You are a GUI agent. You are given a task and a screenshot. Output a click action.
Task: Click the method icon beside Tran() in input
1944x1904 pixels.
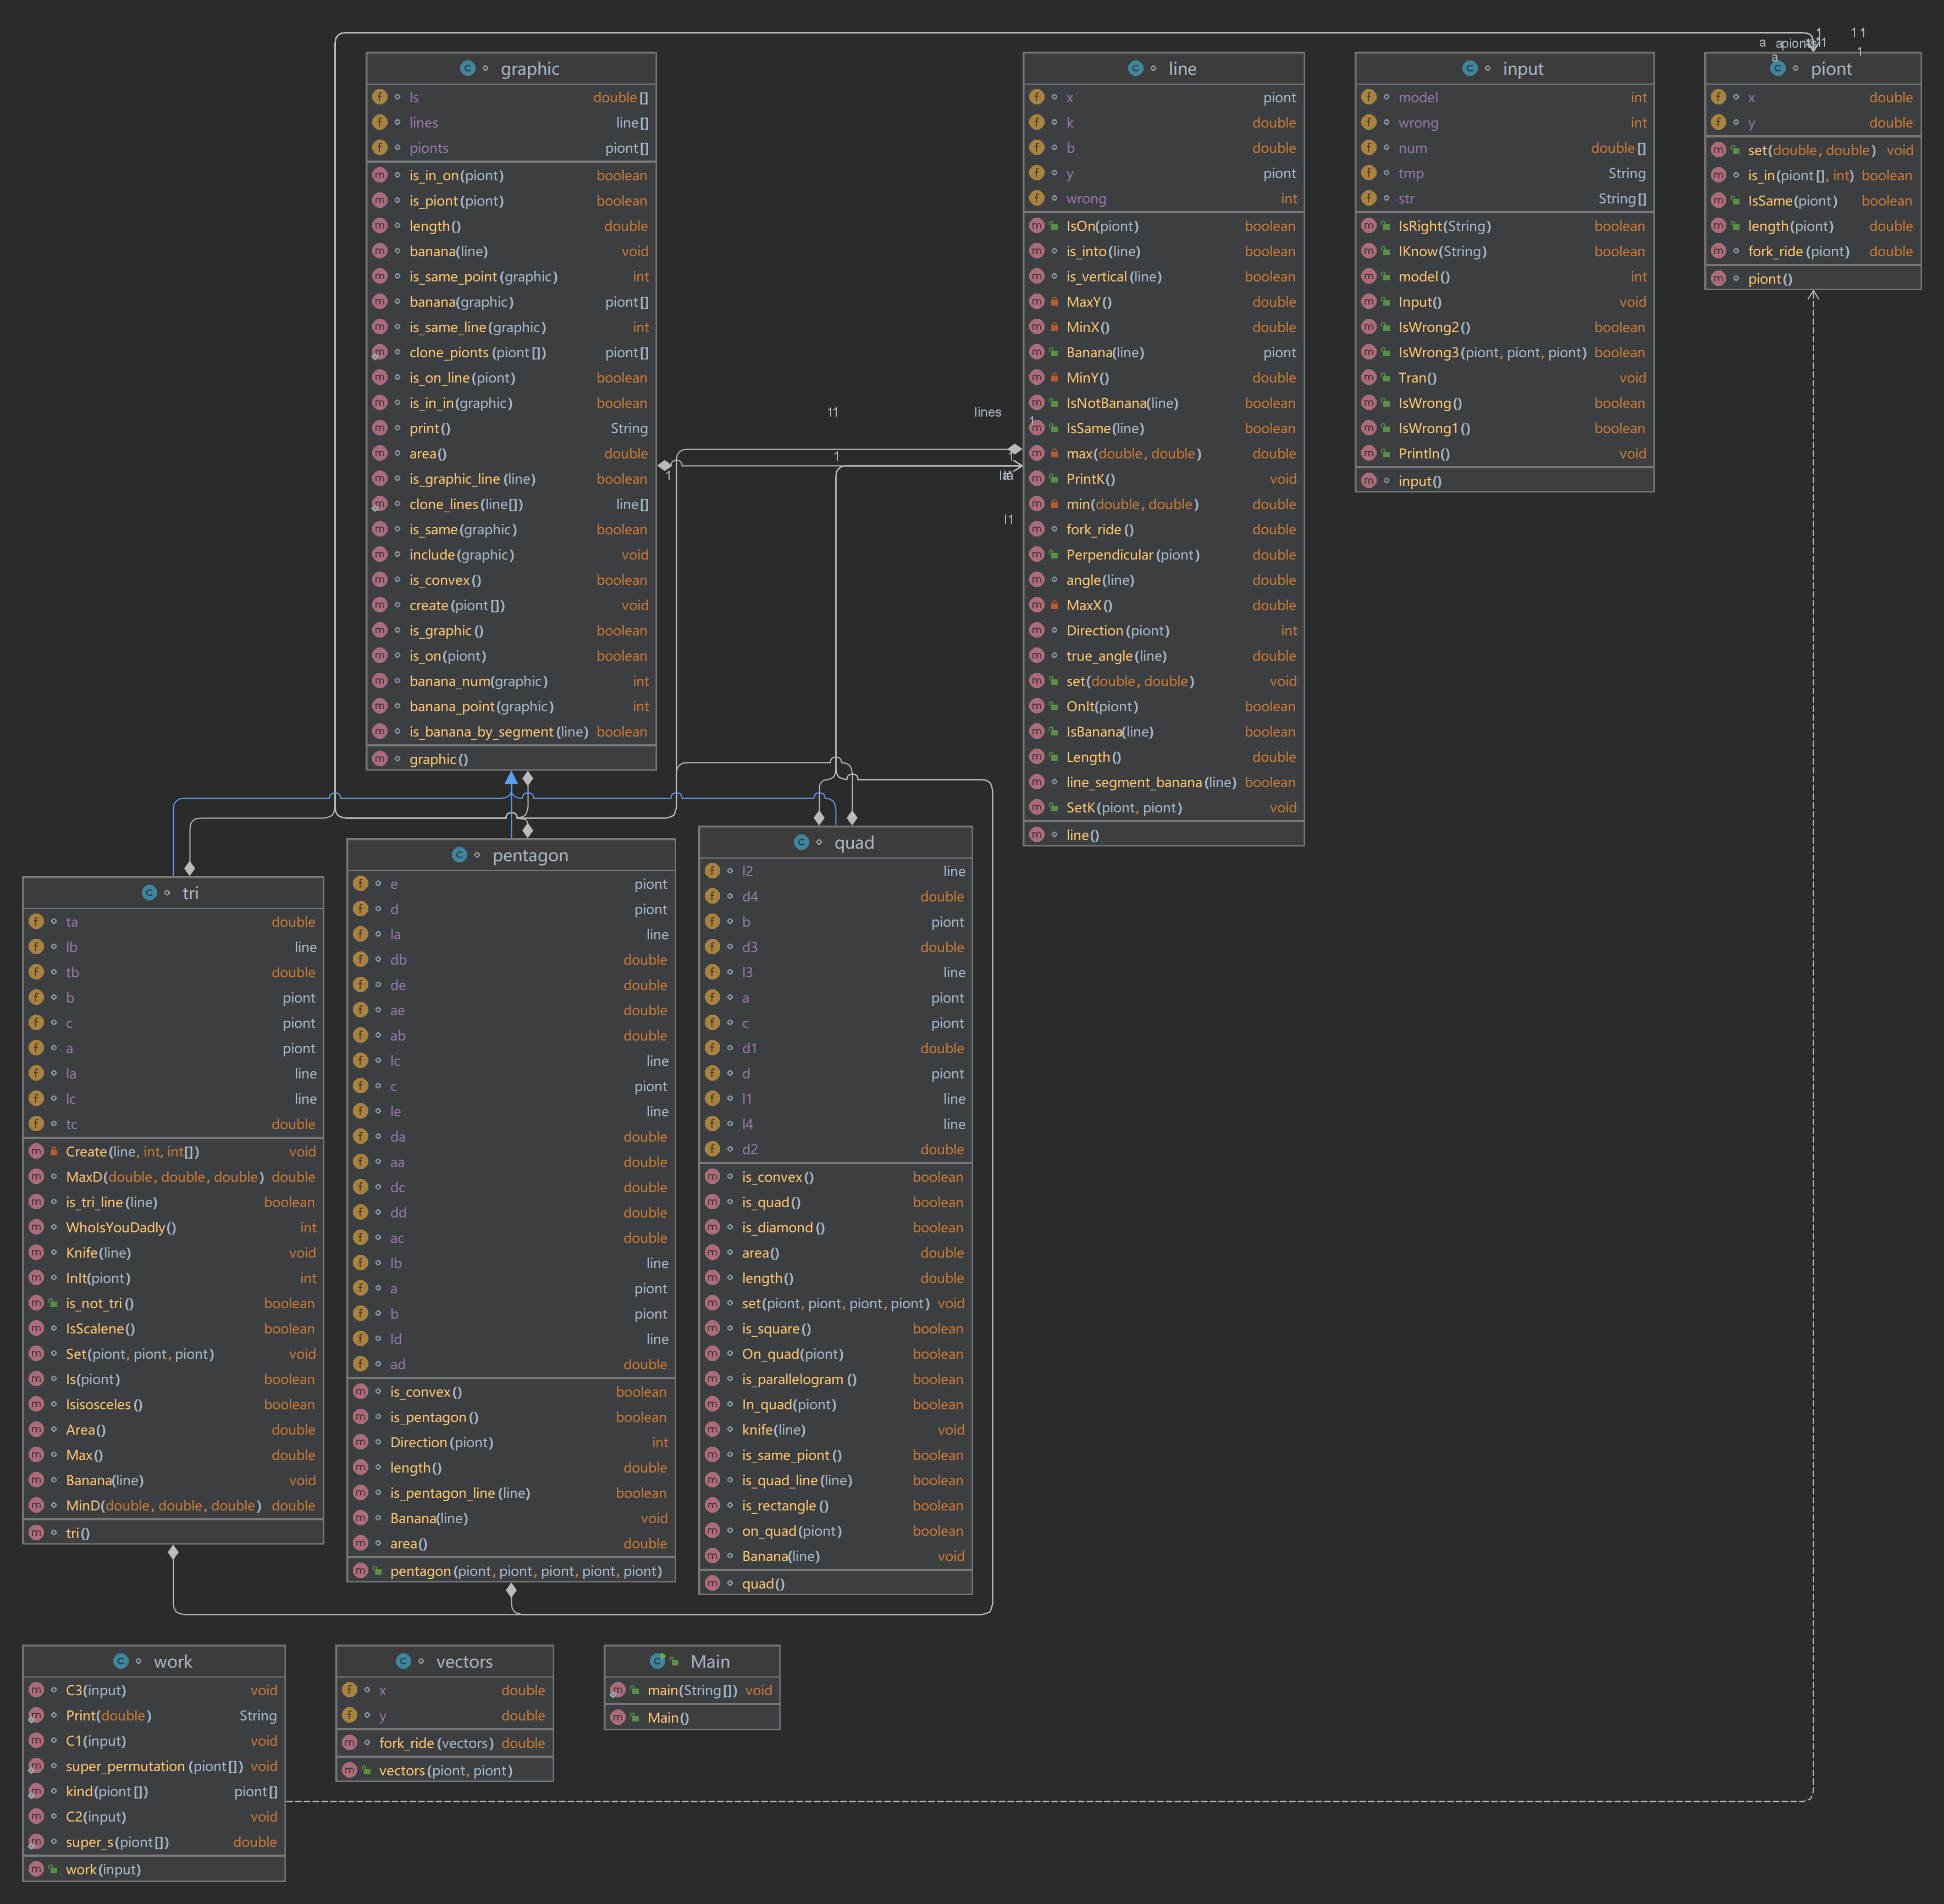click(x=1369, y=377)
